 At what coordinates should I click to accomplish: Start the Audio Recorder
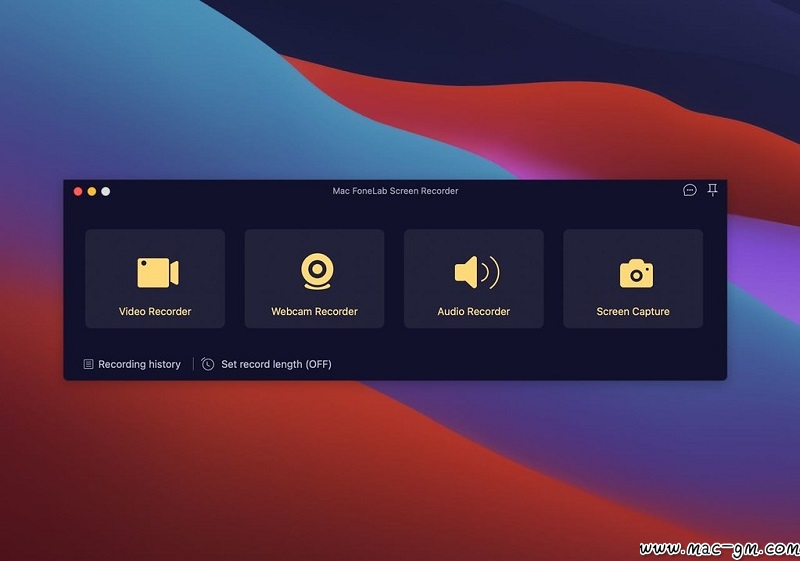[473, 278]
